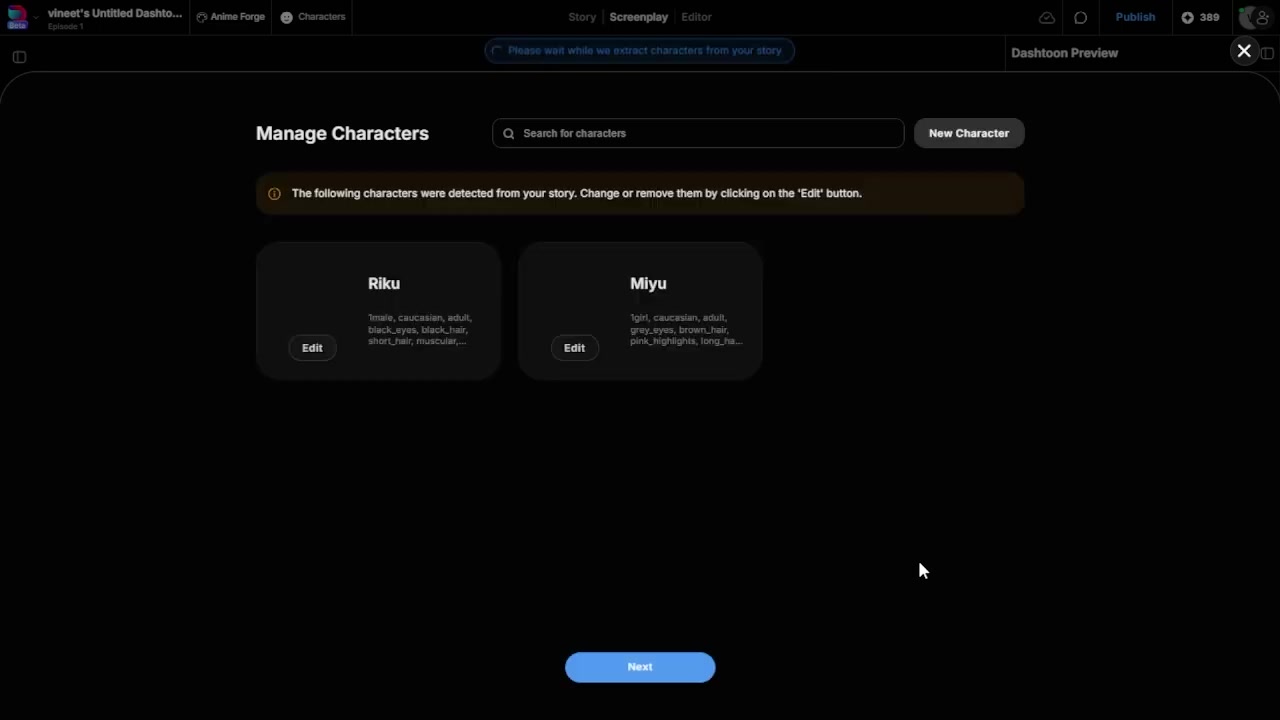Click the gem icon showing 389 credits
Image resolution: width=1280 pixels, height=720 pixels.
point(1186,17)
